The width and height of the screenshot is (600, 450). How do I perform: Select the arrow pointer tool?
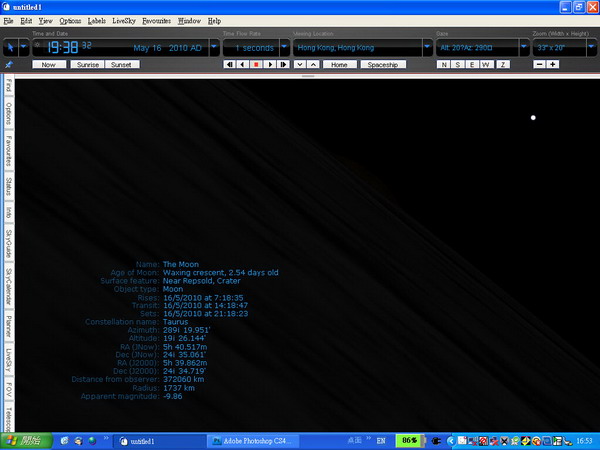[x=11, y=46]
